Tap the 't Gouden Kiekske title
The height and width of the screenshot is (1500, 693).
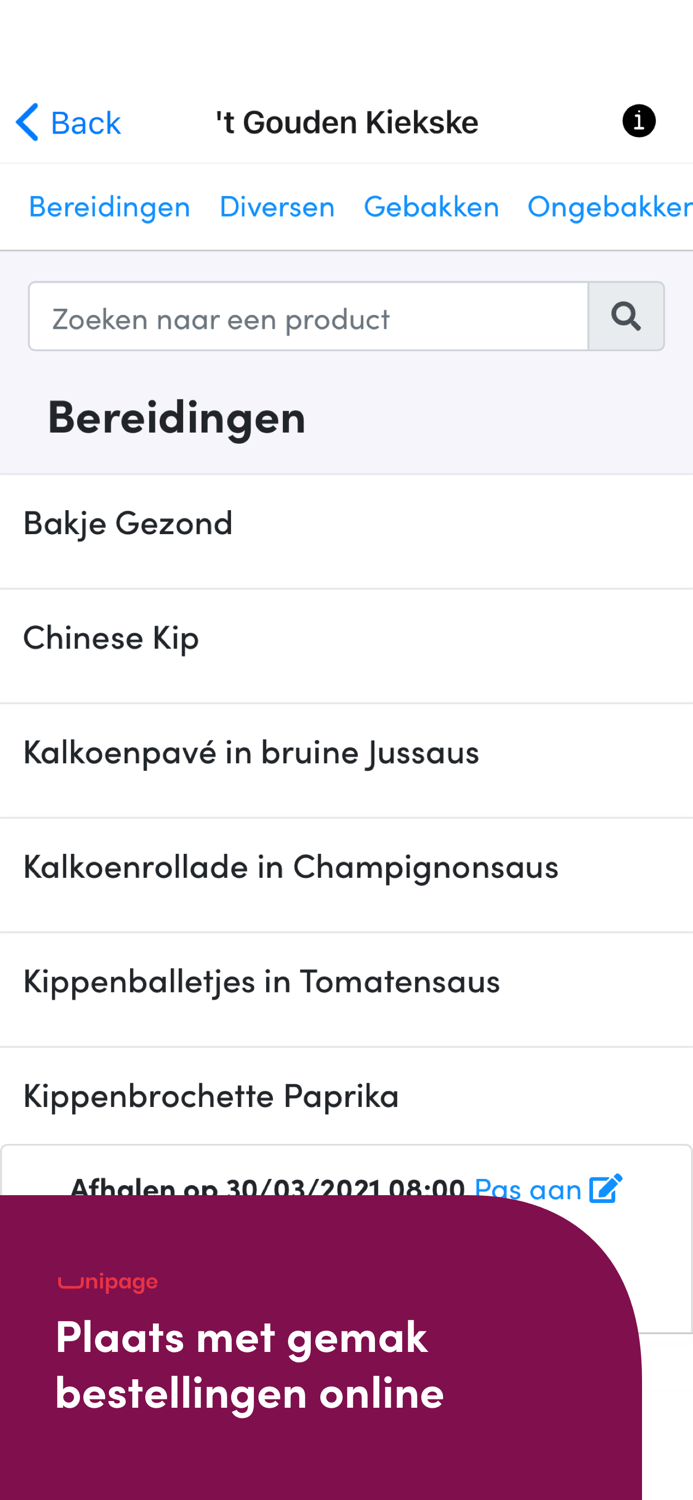pyautogui.click(x=347, y=120)
